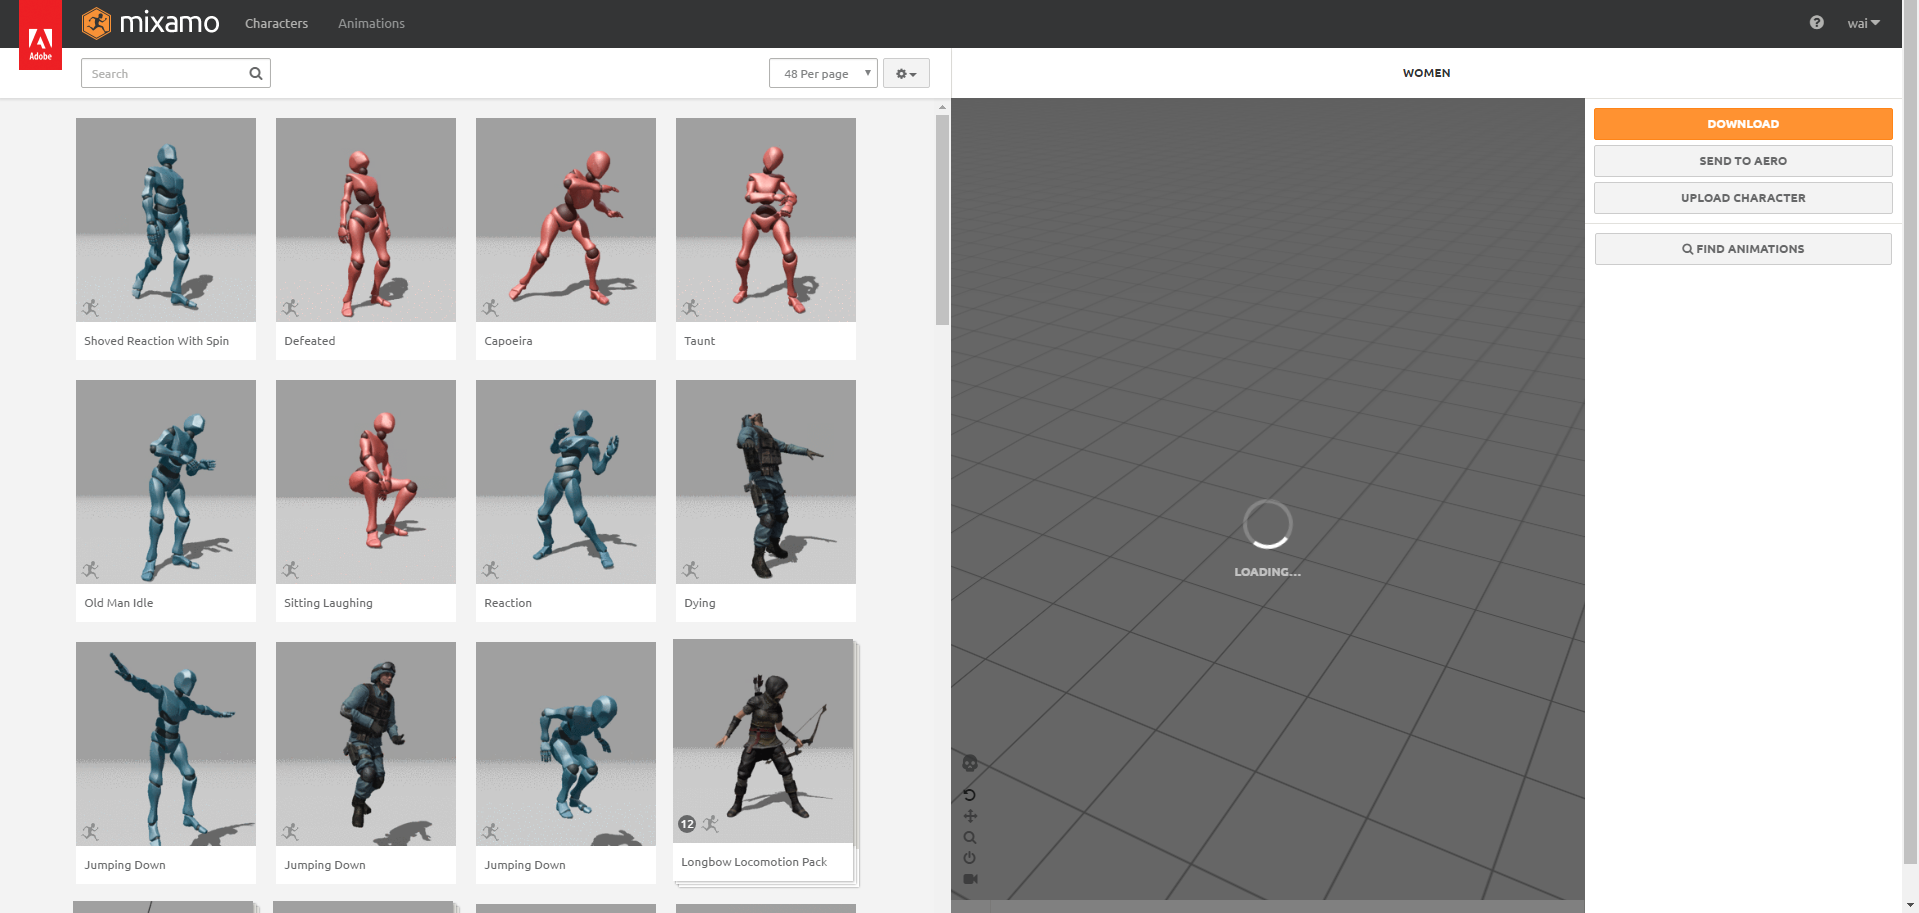
Task: Open help via the question mark icon
Action: coord(1816,23)
